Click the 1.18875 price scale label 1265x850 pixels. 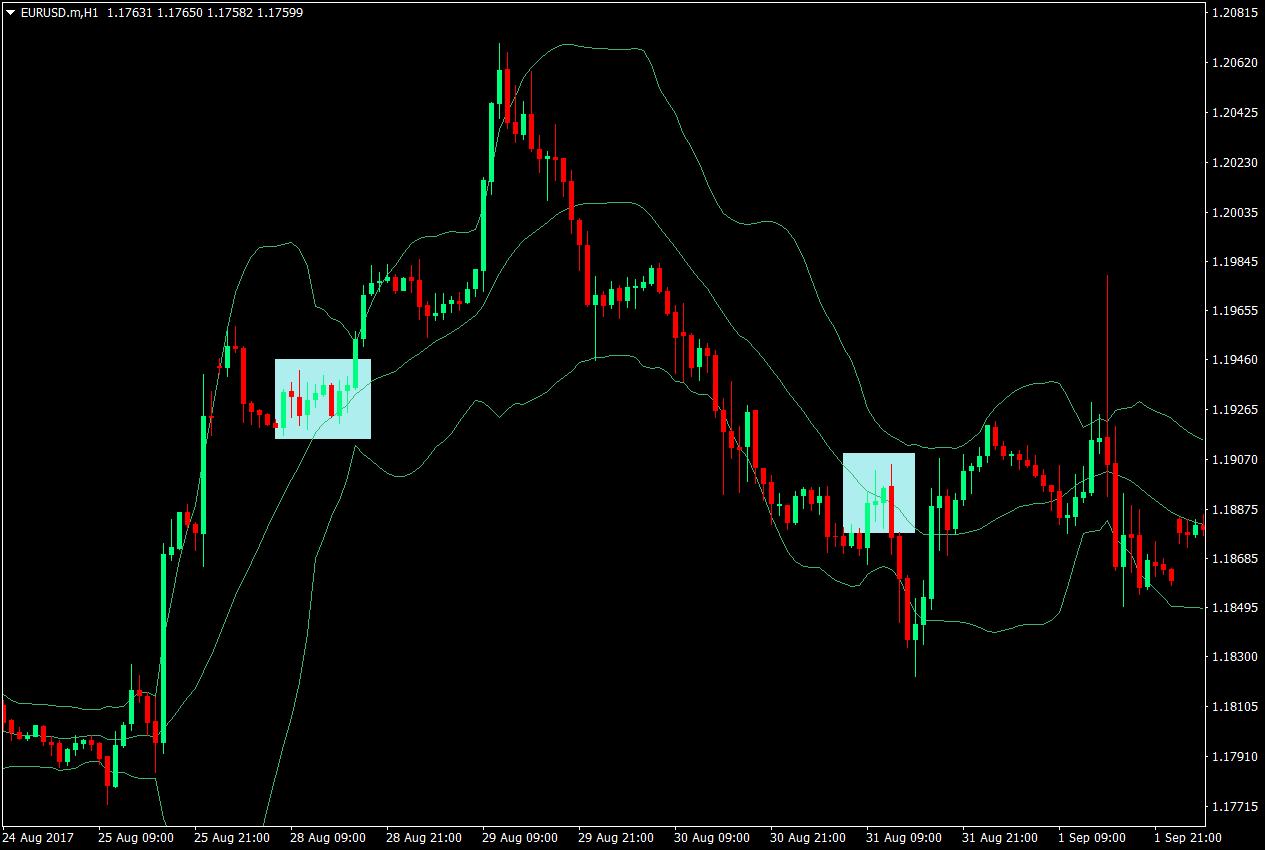1233,509
